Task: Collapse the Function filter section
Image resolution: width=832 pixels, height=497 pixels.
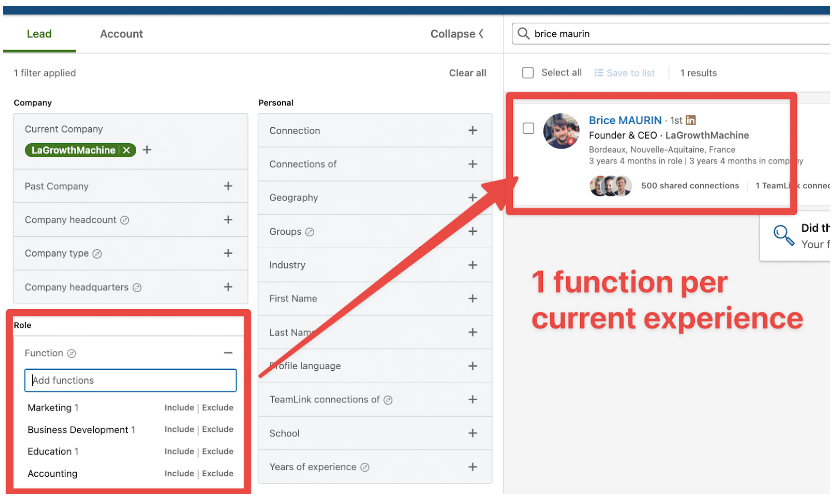Action: click(228, 353)
